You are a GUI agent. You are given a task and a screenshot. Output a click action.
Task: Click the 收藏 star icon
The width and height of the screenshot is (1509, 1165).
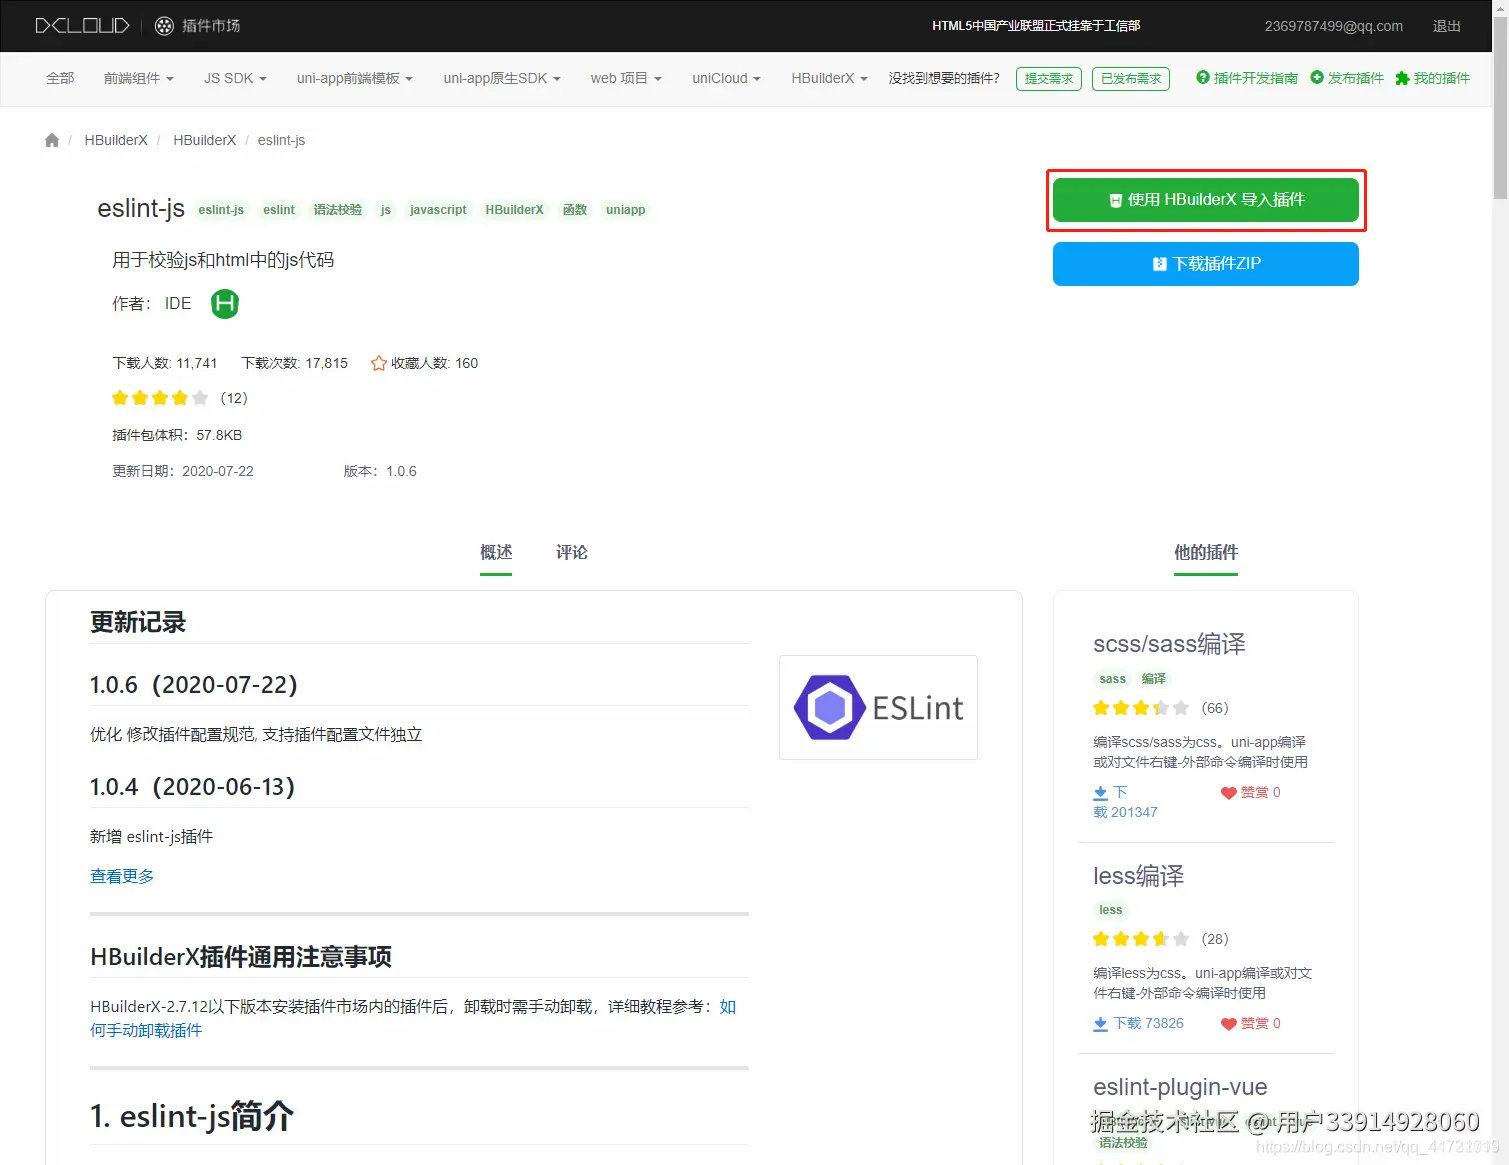pyautogui.click(x=379, y=363)
